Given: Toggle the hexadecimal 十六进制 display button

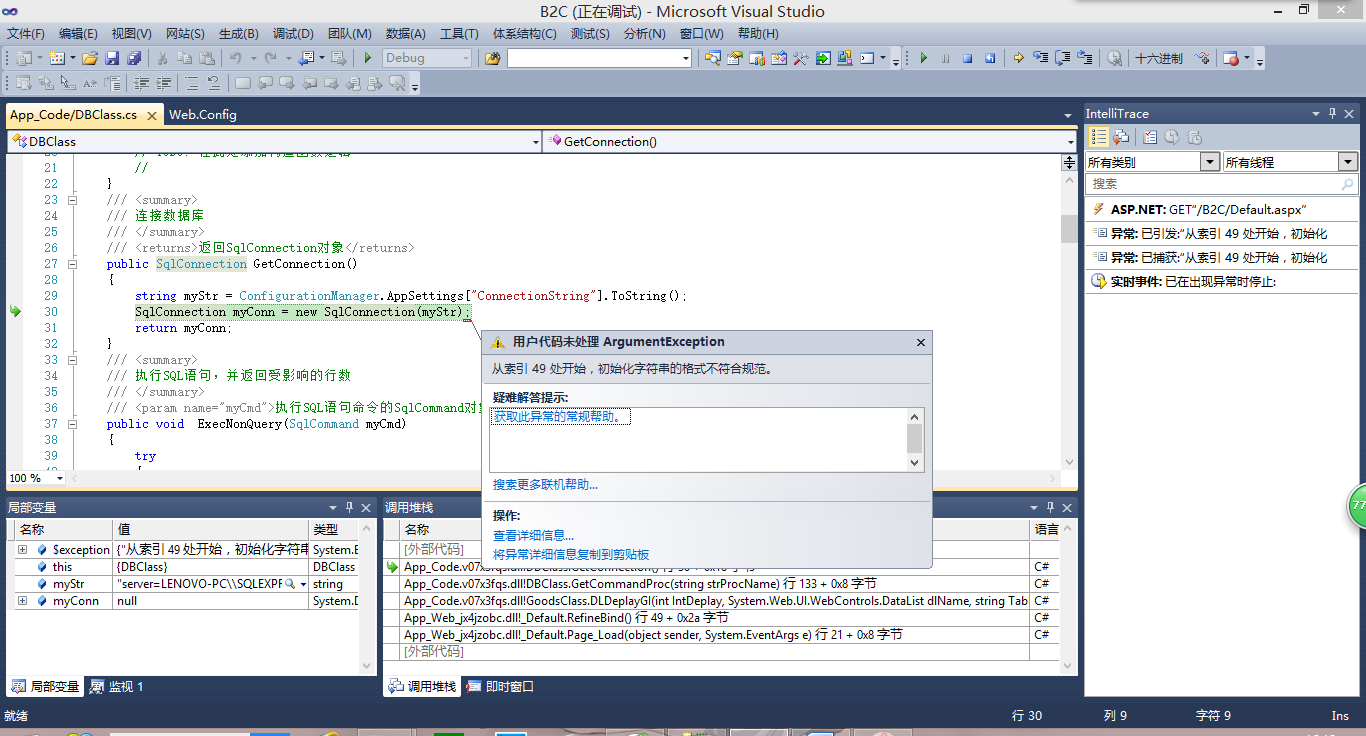Looking at the screenshot, I should tap(1159, 58).
